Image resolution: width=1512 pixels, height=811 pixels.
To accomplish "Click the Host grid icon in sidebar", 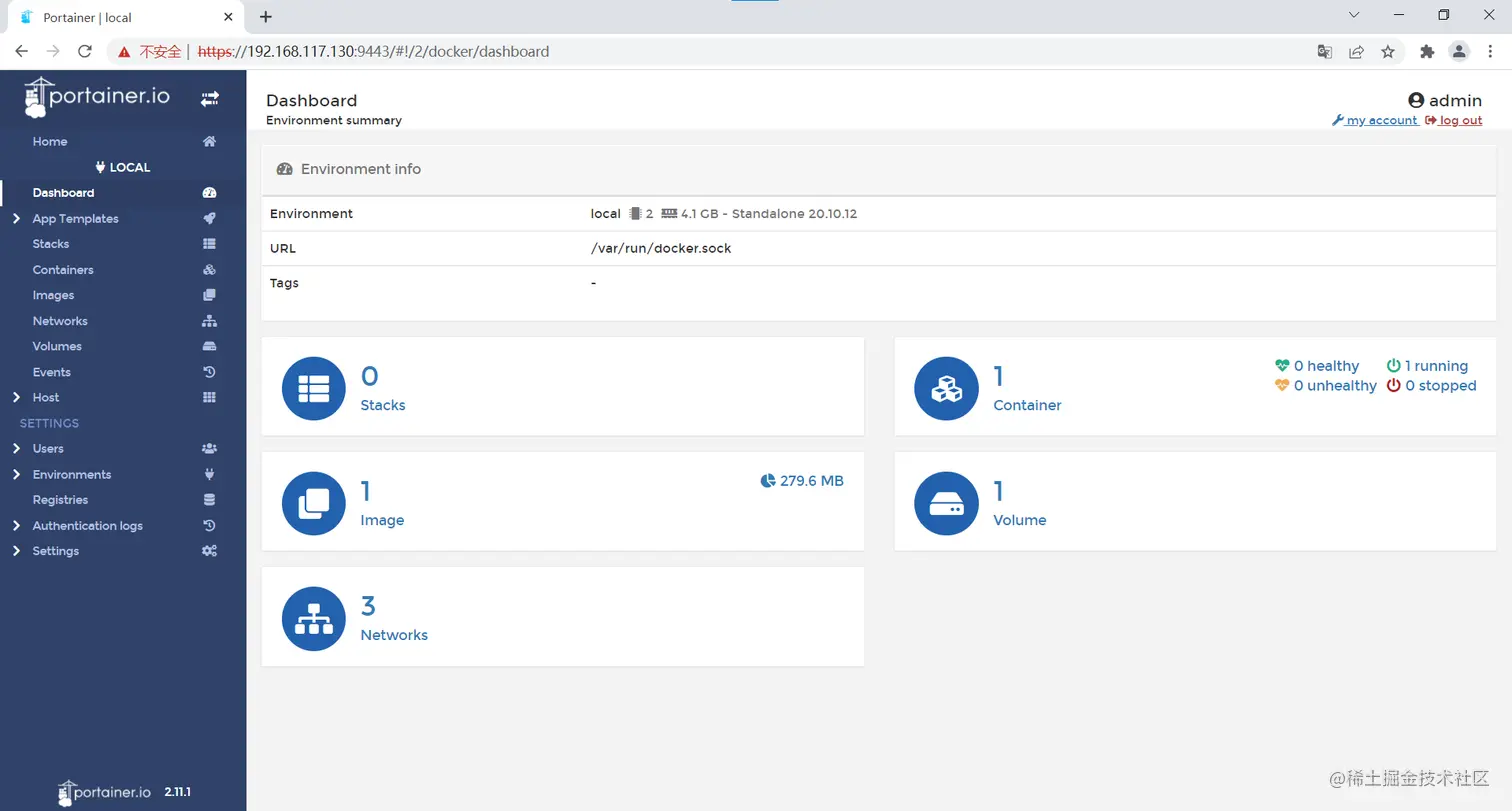I will tap(209, 397).
